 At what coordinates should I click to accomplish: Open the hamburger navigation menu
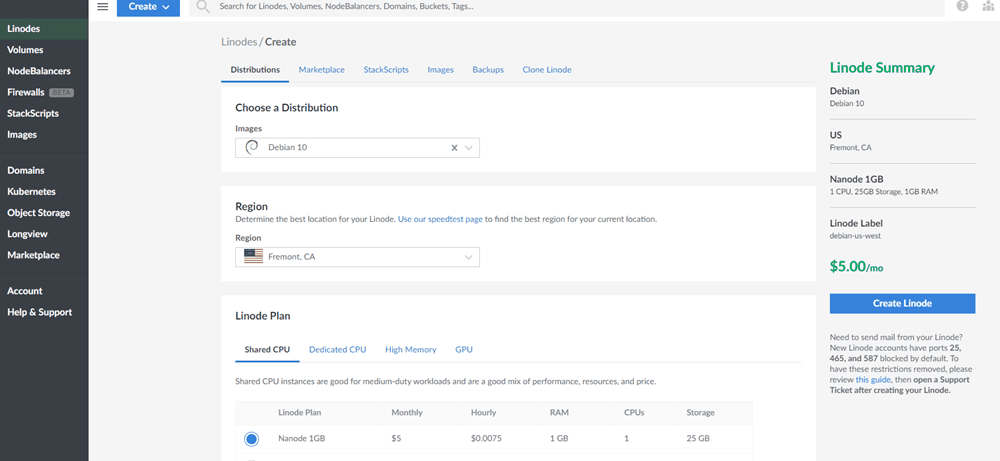click(103, 6)
